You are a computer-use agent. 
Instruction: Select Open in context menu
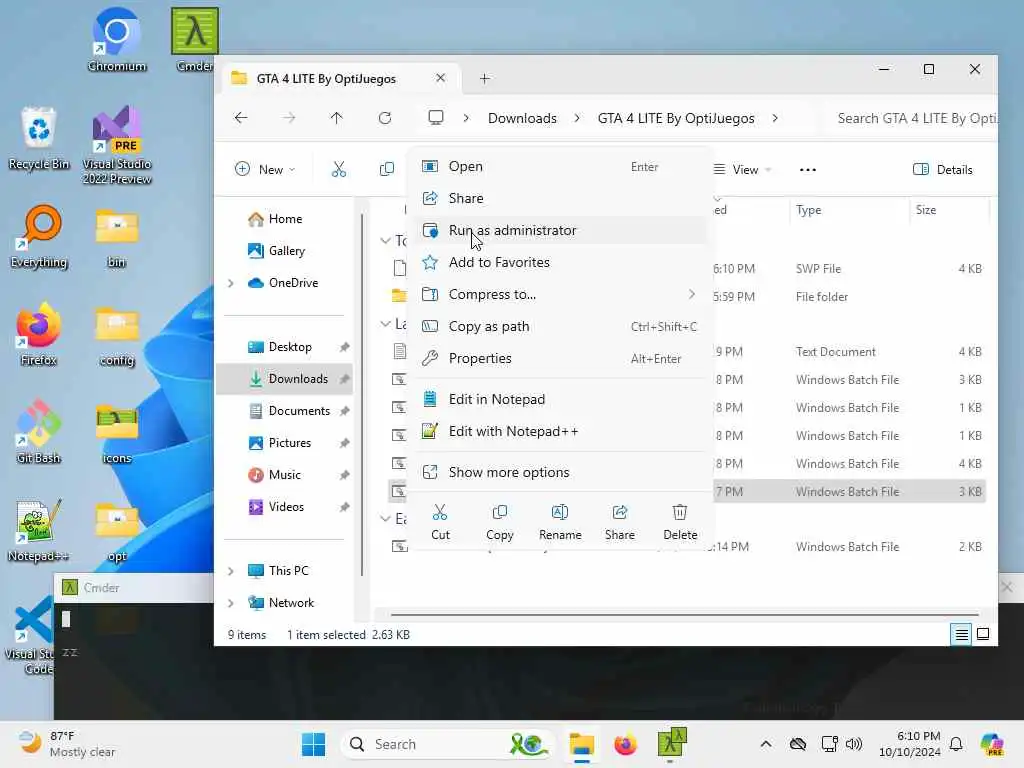[x=559, y=167]
